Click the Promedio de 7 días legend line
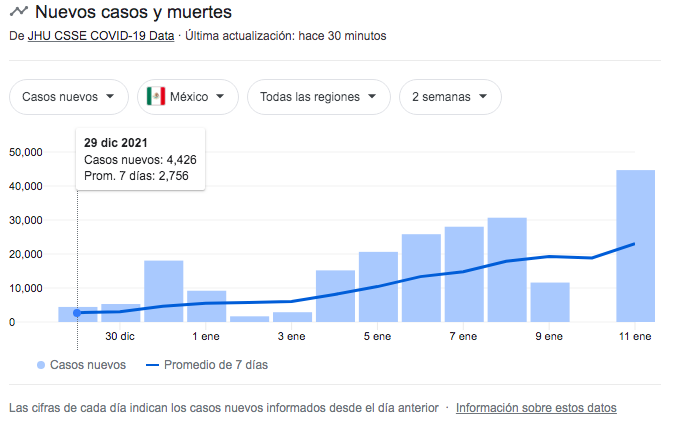 pos(152,365)
